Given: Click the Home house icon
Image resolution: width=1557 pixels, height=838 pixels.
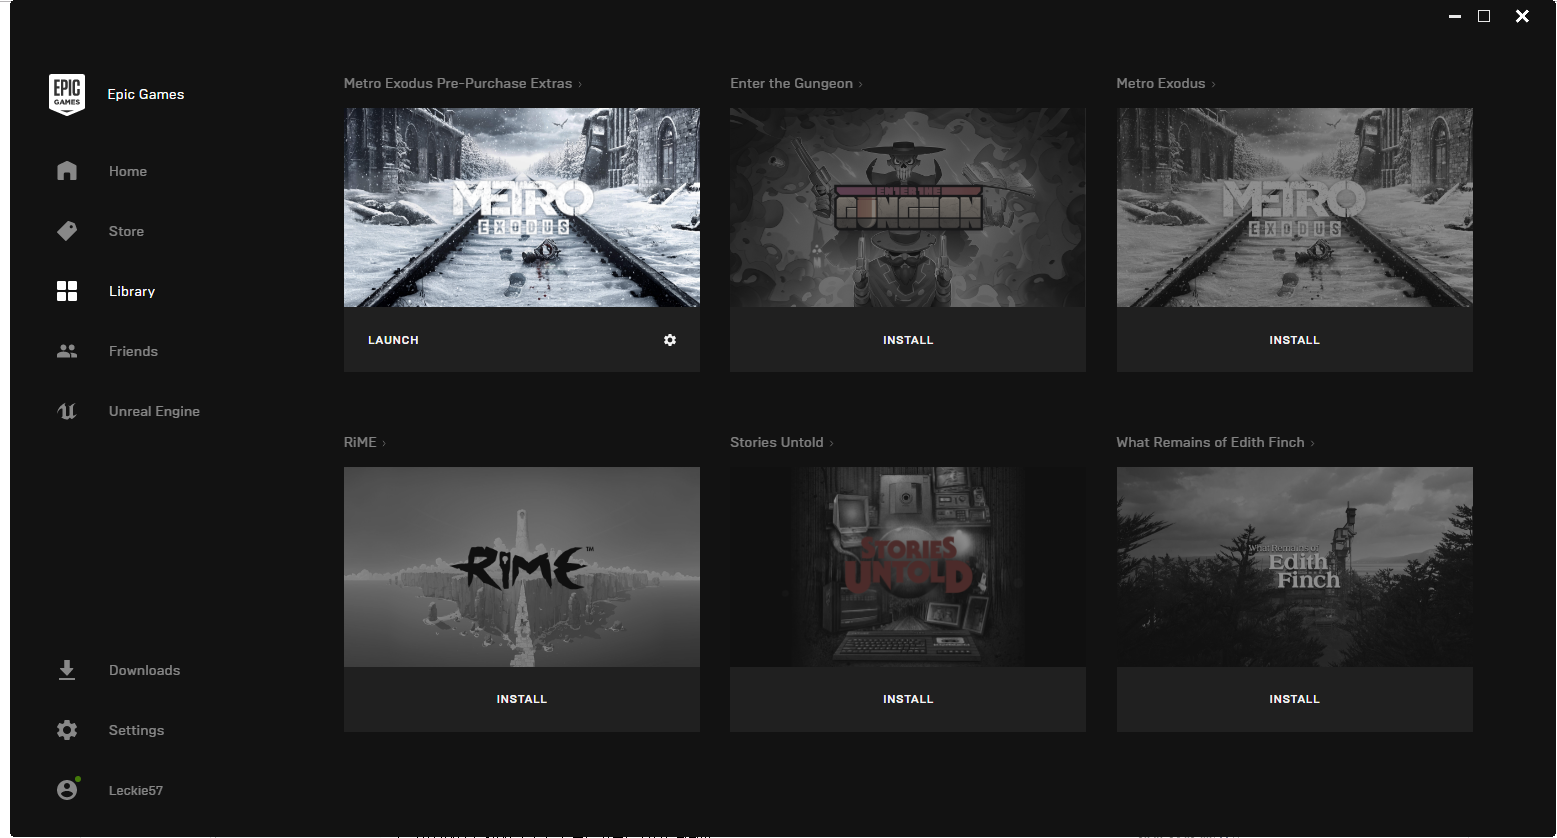Looking at the screenshot, I should (x=67, y=171).
